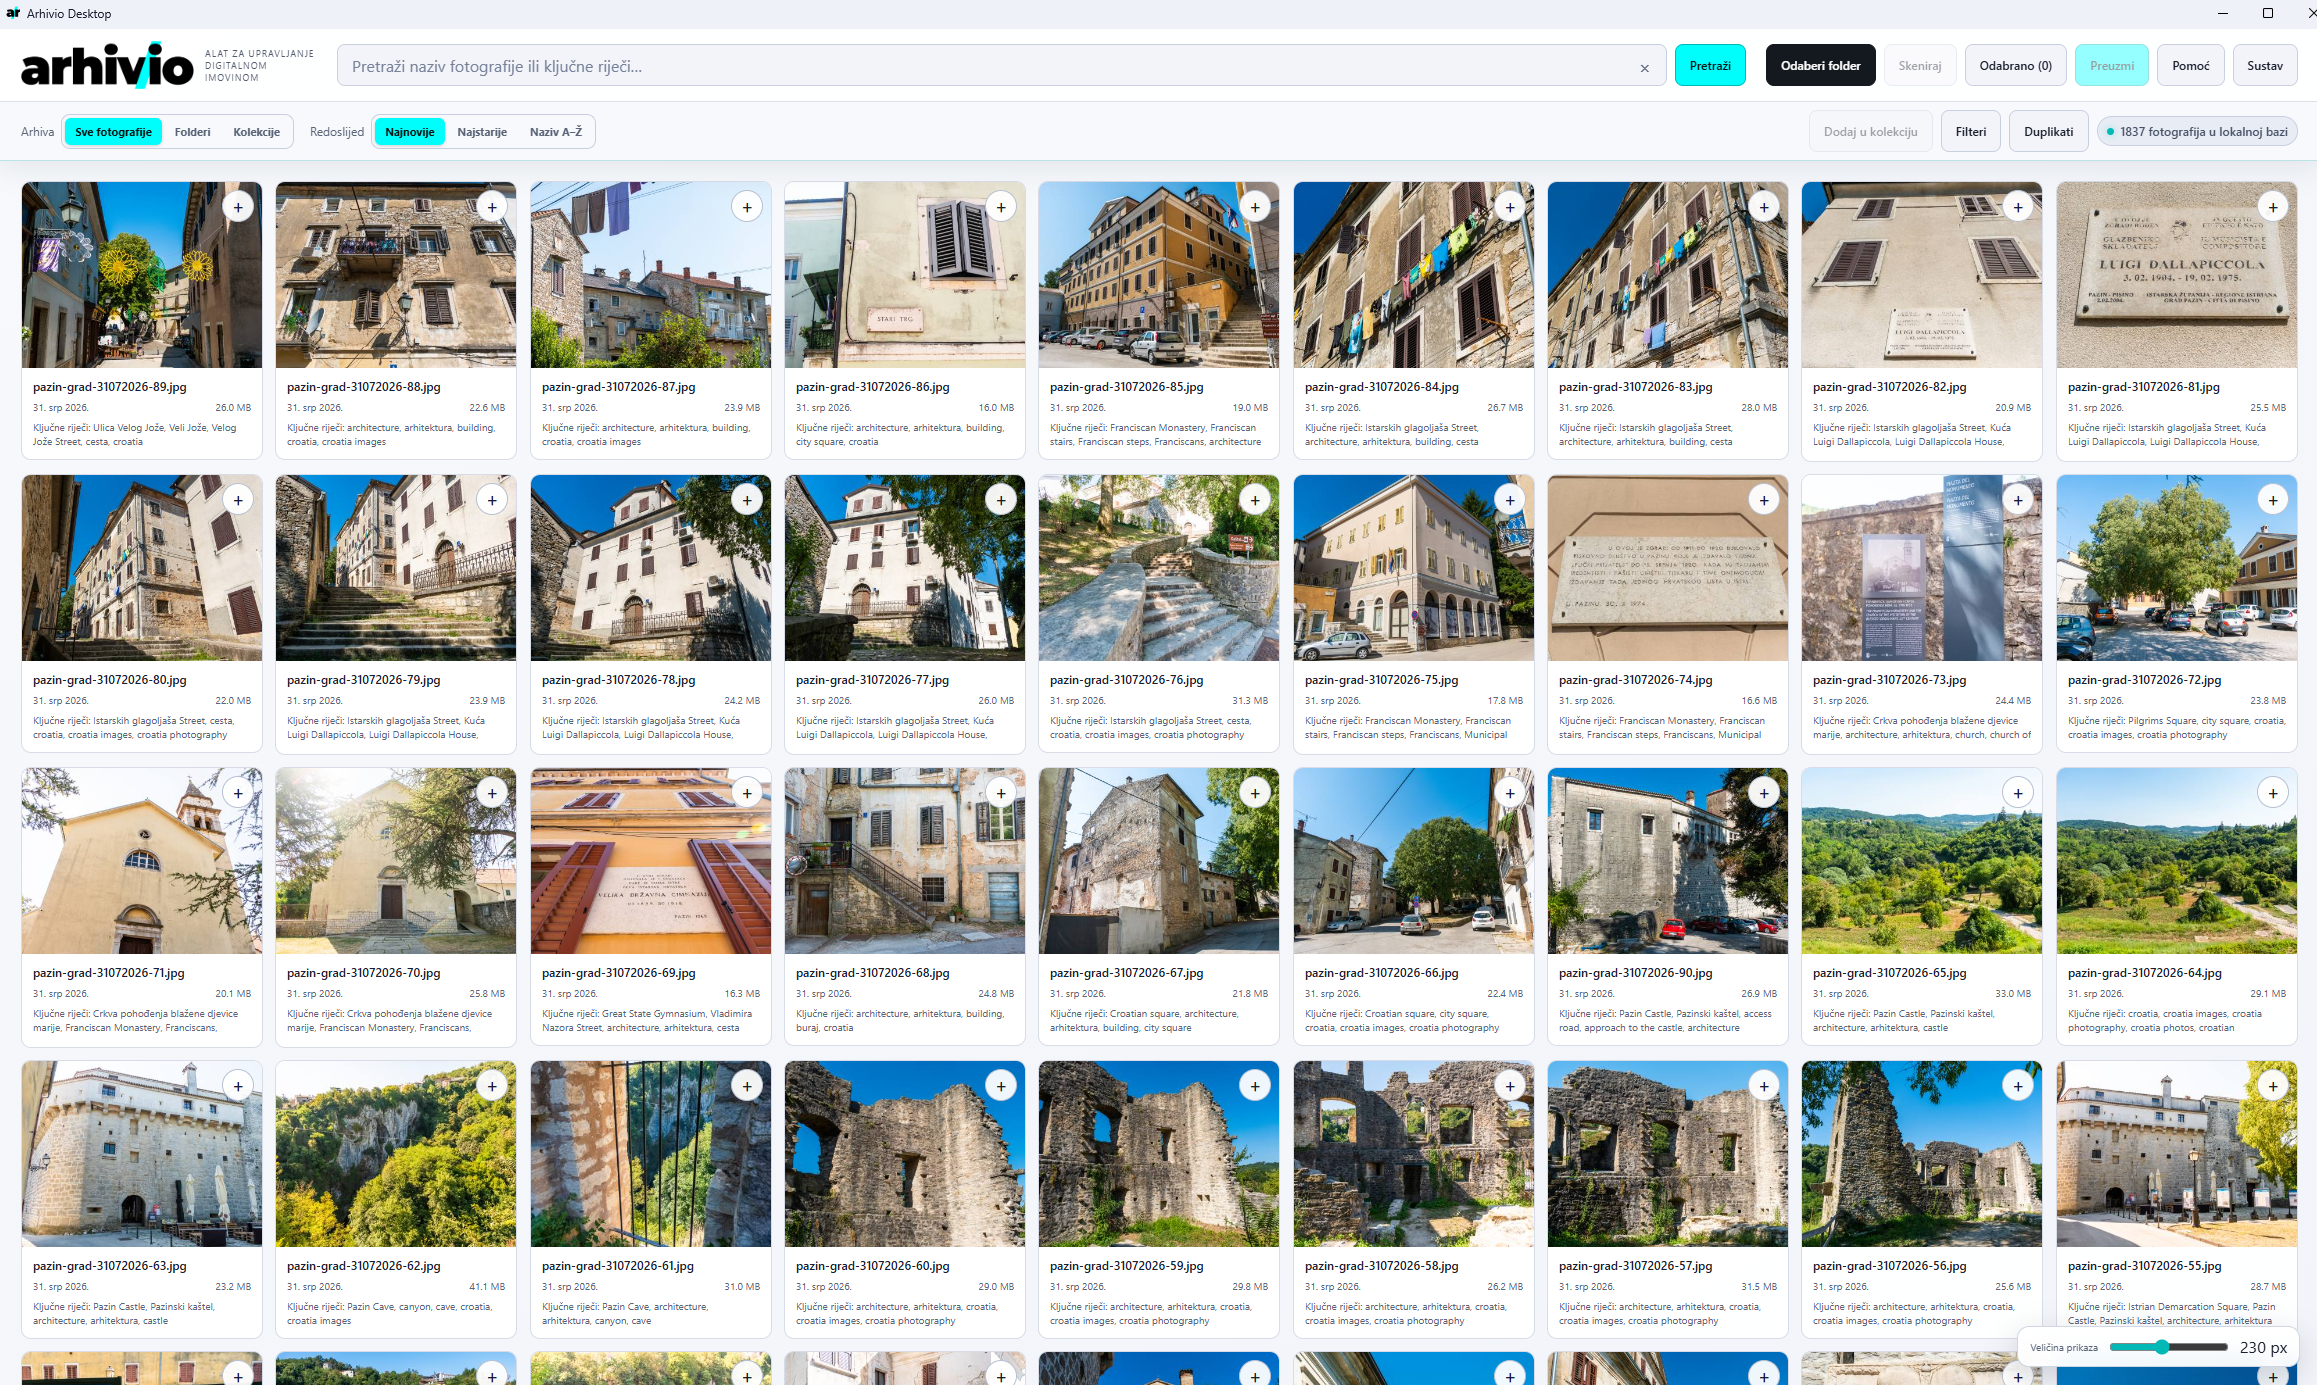Click the Pretraži search button
The height and width of the screenshot is (1385, 2317).
tap(1710, 66)
